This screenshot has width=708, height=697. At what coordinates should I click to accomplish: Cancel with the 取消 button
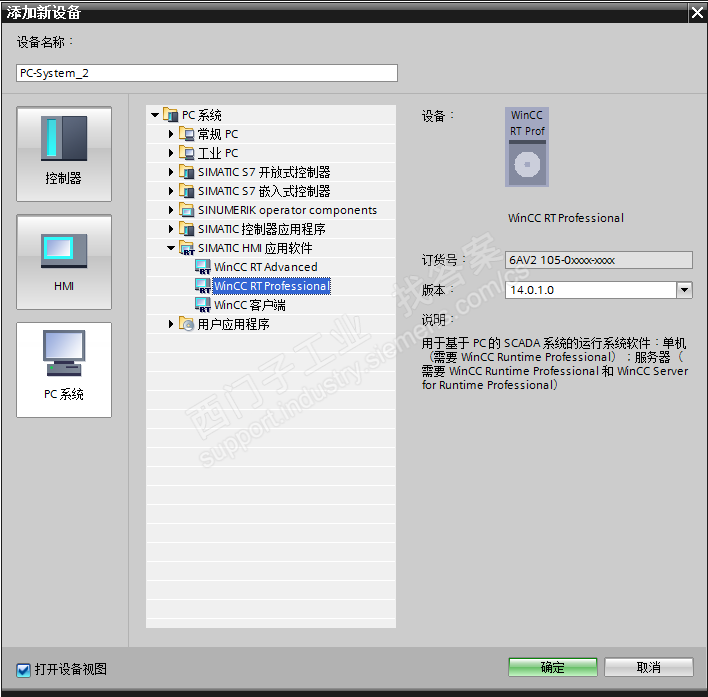(648, 667)
